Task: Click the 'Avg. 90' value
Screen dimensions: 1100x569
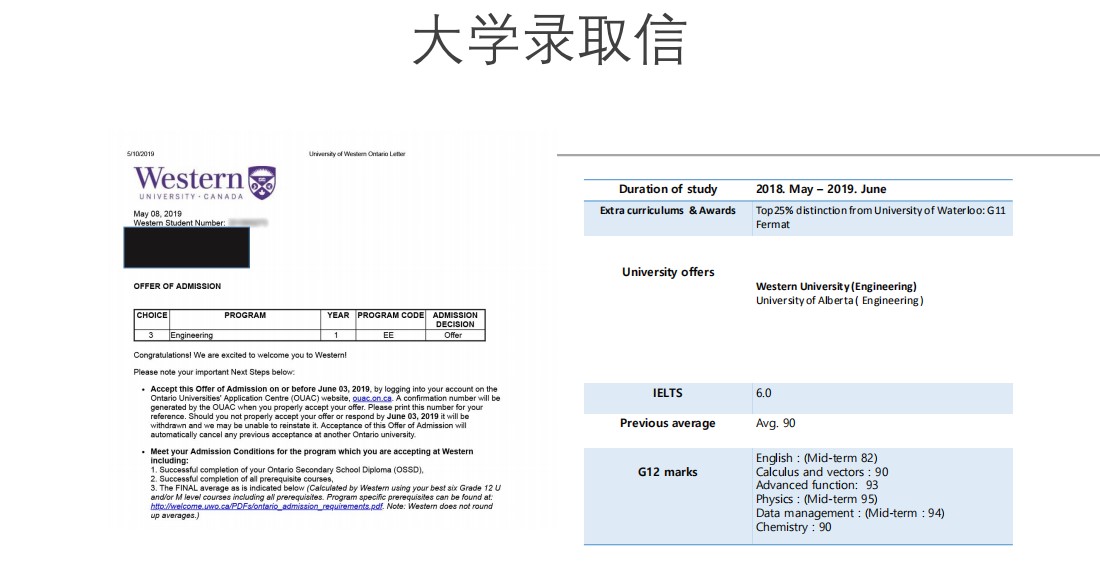Action: pos(776,423)
